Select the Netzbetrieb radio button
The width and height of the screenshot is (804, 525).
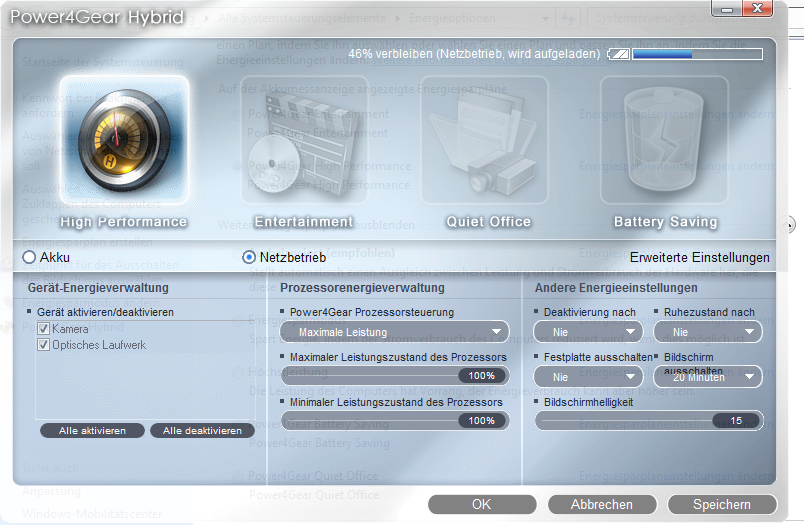(249, 257)
